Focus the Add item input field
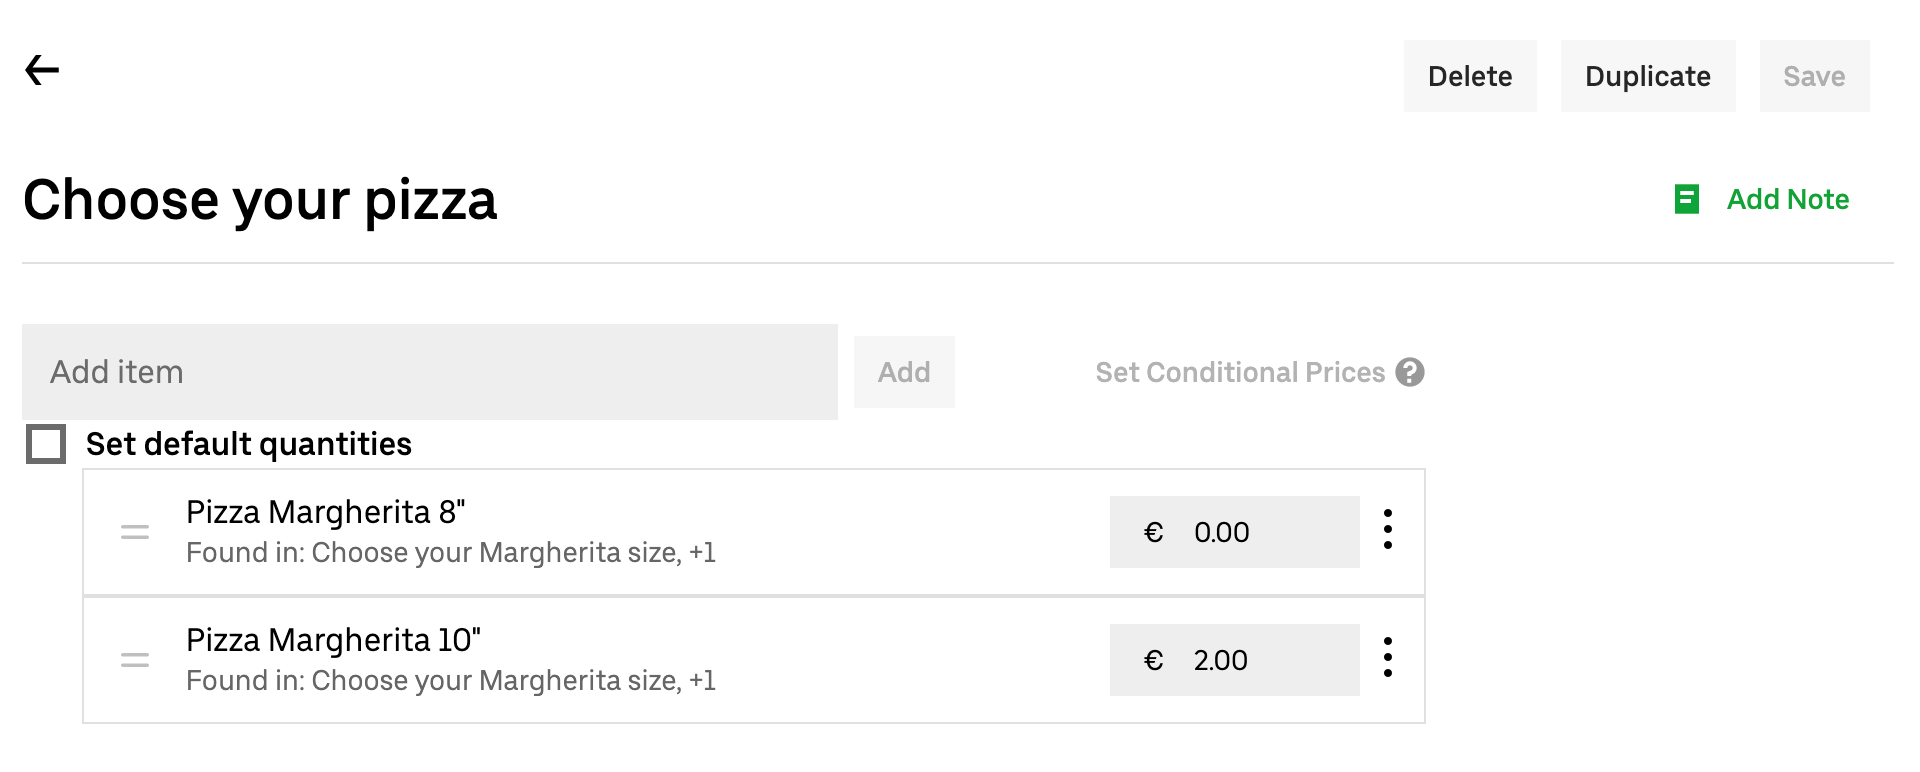 (430, 372)
